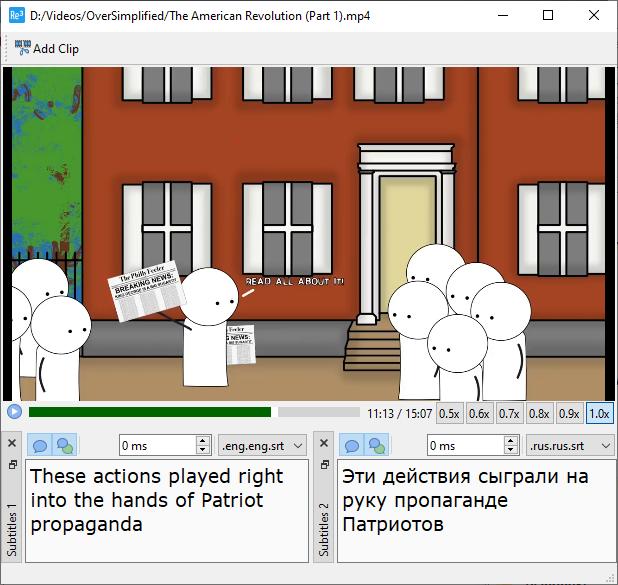
Task: Close the Subtitles 1 panel
Action: click(12, 443)
